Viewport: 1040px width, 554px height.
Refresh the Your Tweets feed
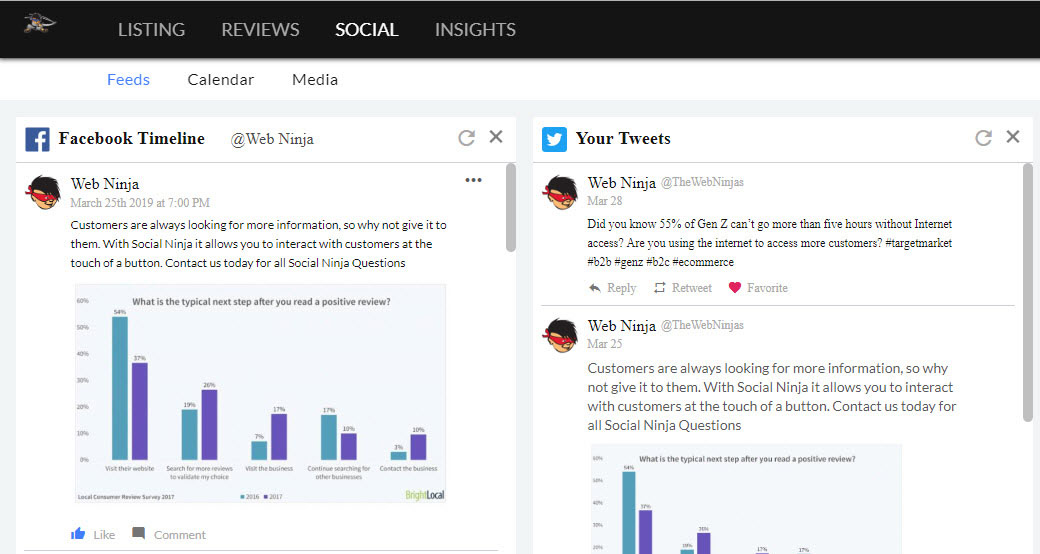pos(984,137)
